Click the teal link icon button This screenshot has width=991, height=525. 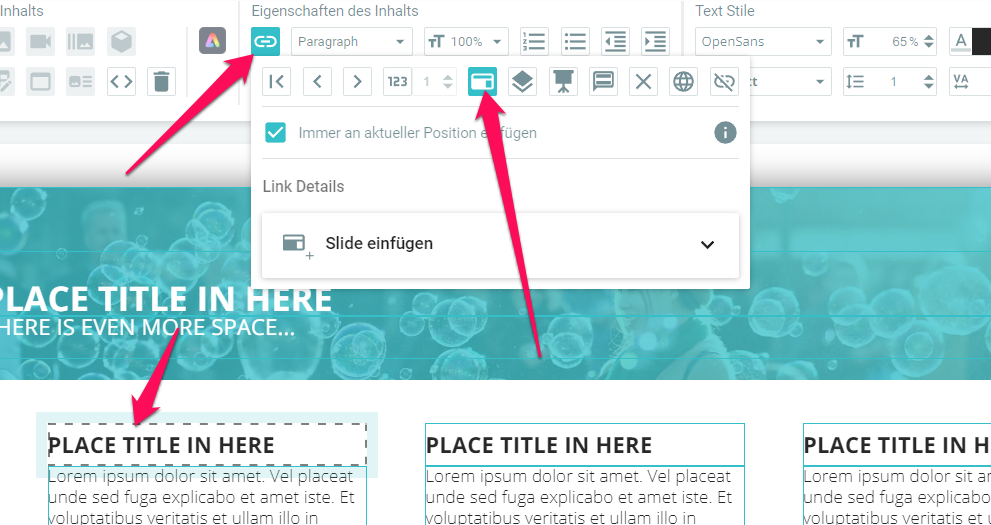pyautogui.click(x=265, y=42)
